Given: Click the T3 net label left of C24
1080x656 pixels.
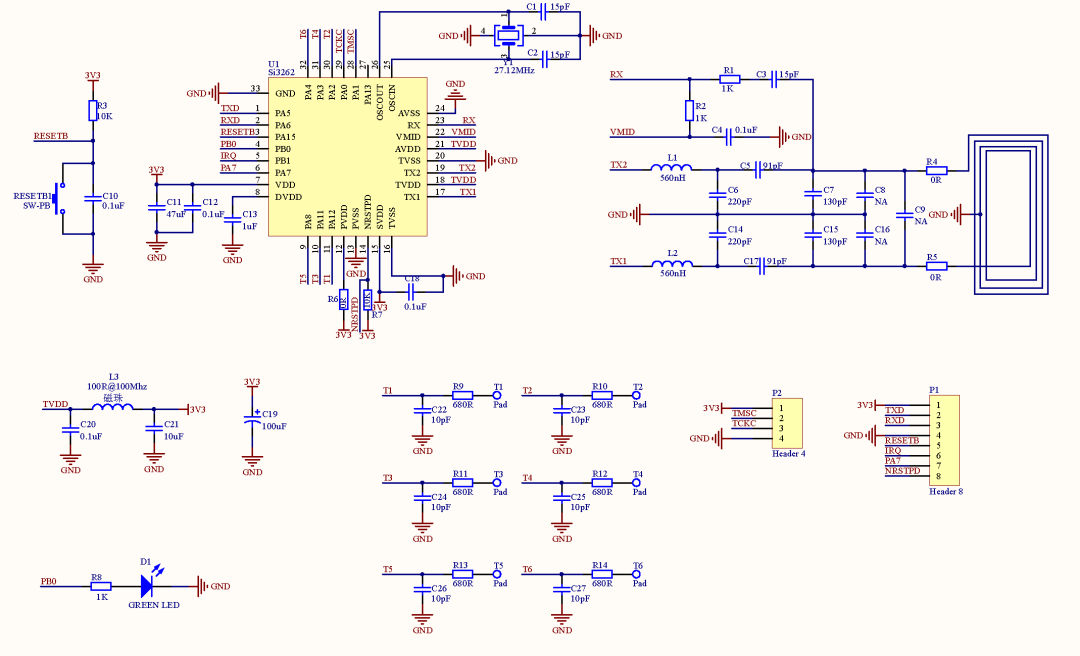Looking at the screenshot, I should (388, 478).
